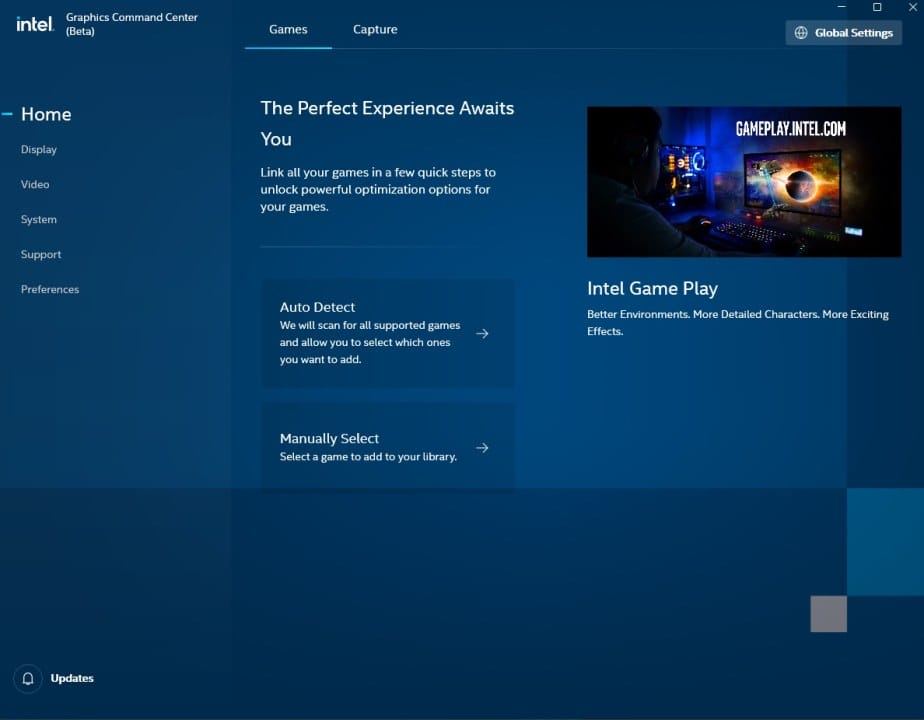Open Support from the sidebar
The width and height of the screenshot is (924, 720).
click(x=41, y=254)
